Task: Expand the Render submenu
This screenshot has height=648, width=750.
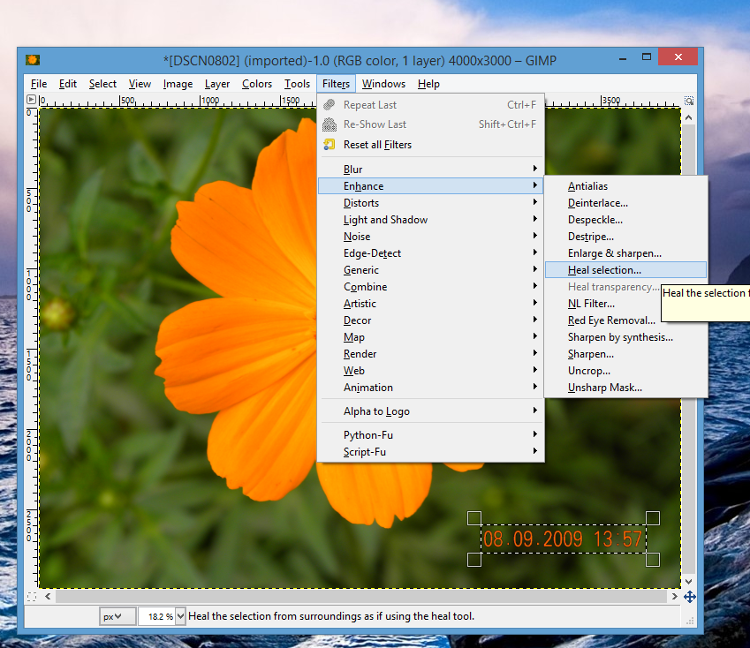Action: point(430,354)
